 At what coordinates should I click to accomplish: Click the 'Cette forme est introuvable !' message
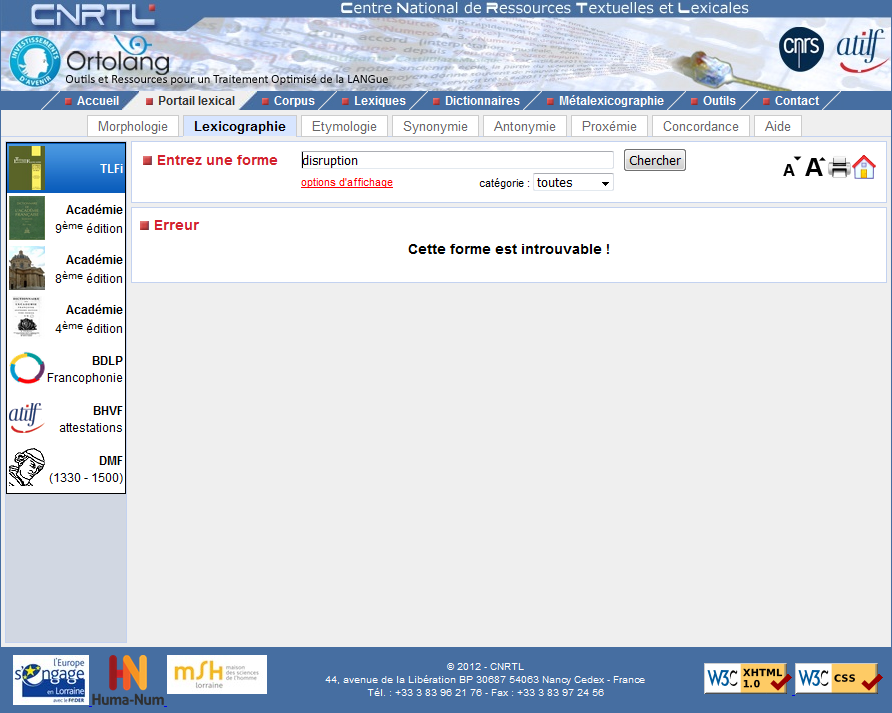(x=509, y=249)
